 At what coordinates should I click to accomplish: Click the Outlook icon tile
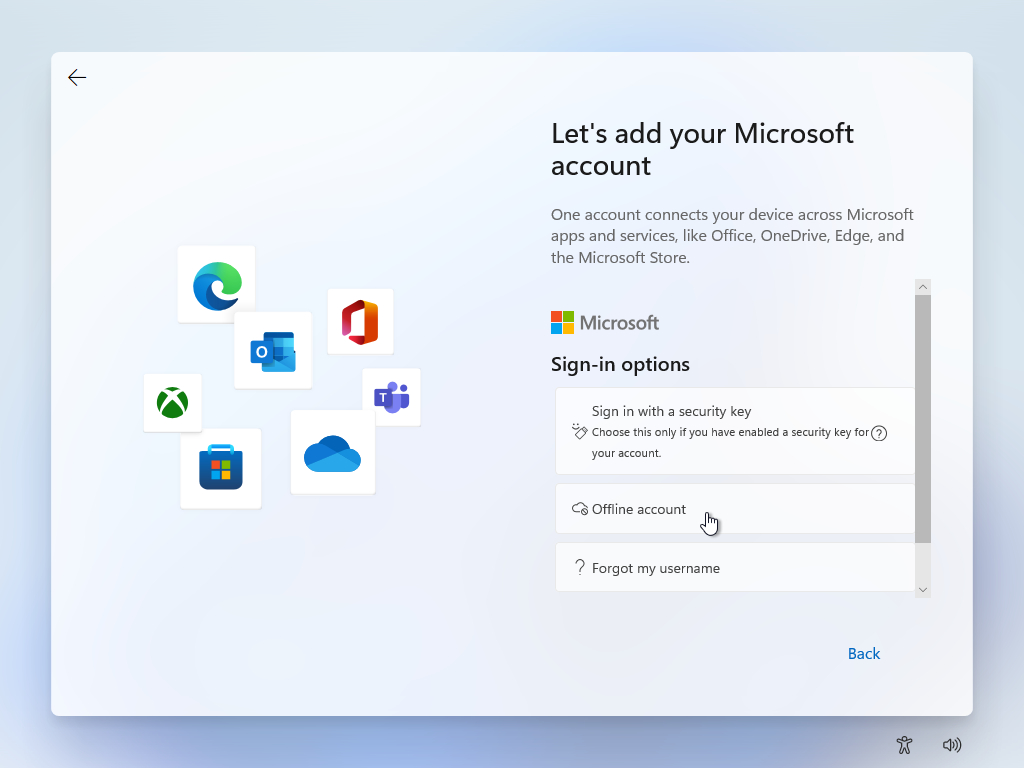click(x=273, y=351)
